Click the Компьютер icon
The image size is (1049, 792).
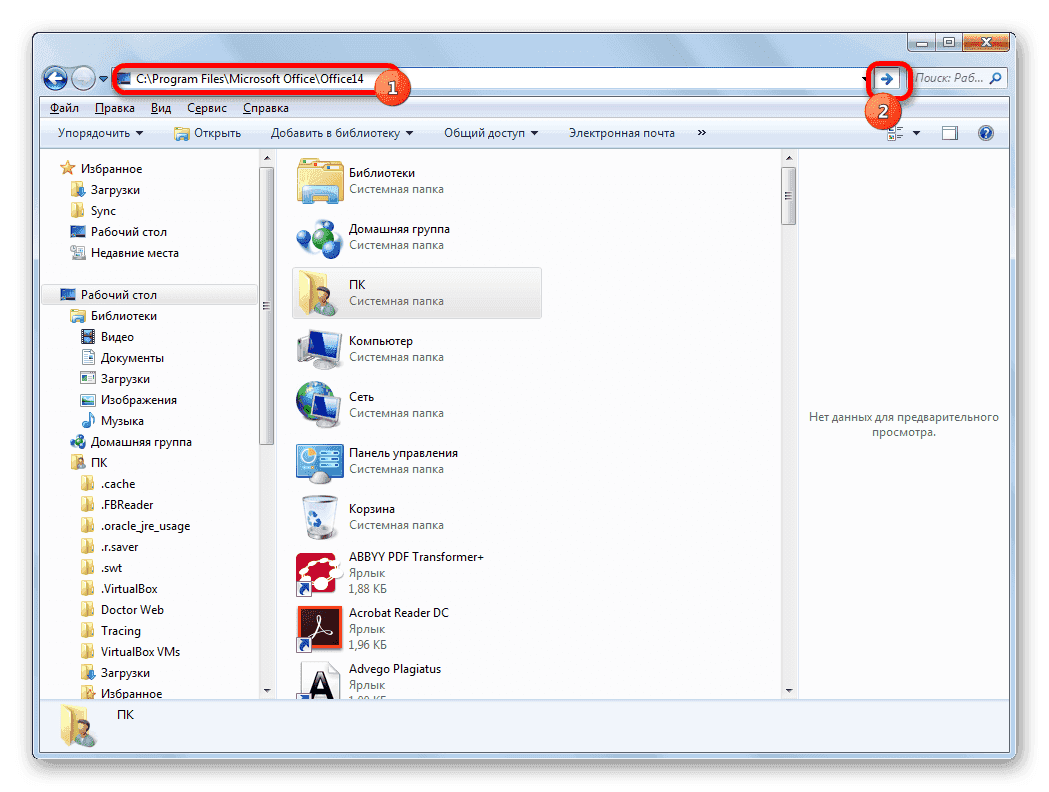pos(320,349)
